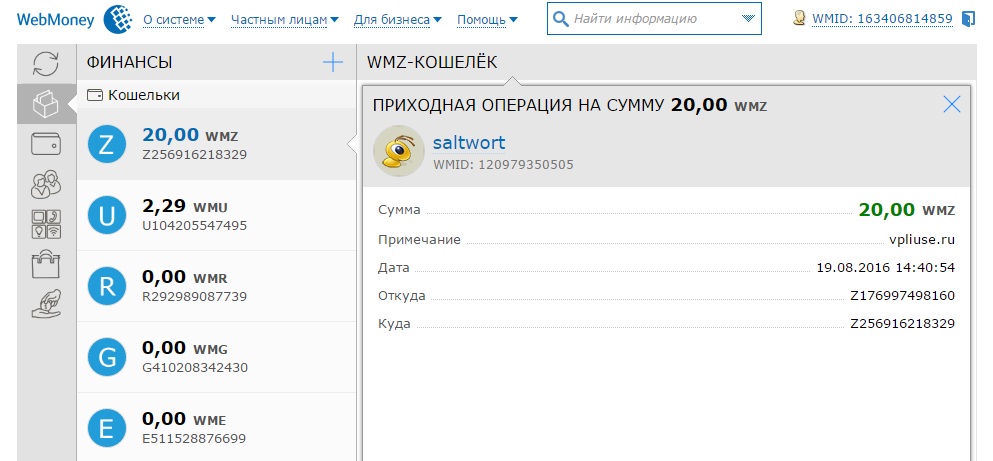Viewport: 993px width, 461px height.
Task: Click saltwort's ant avatar
Action: click(398, 151)
